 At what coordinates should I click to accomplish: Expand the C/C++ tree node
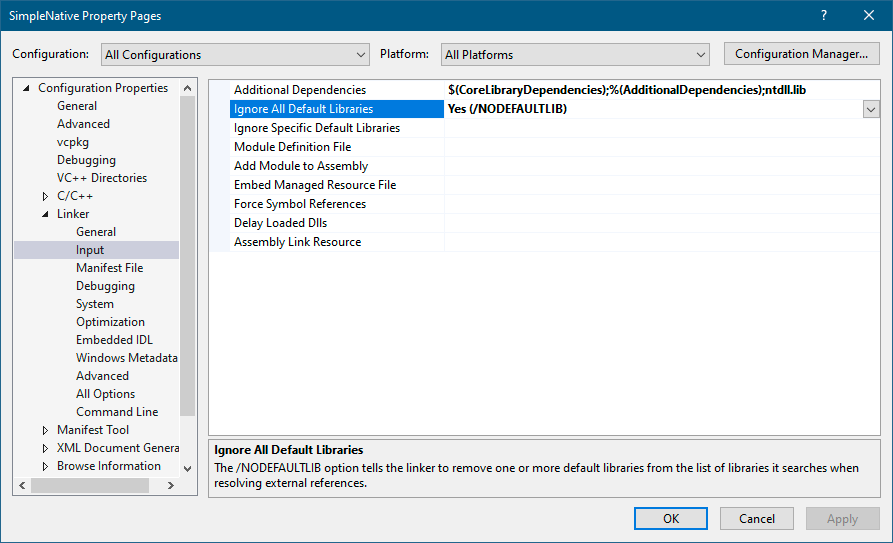click(45, 196)
